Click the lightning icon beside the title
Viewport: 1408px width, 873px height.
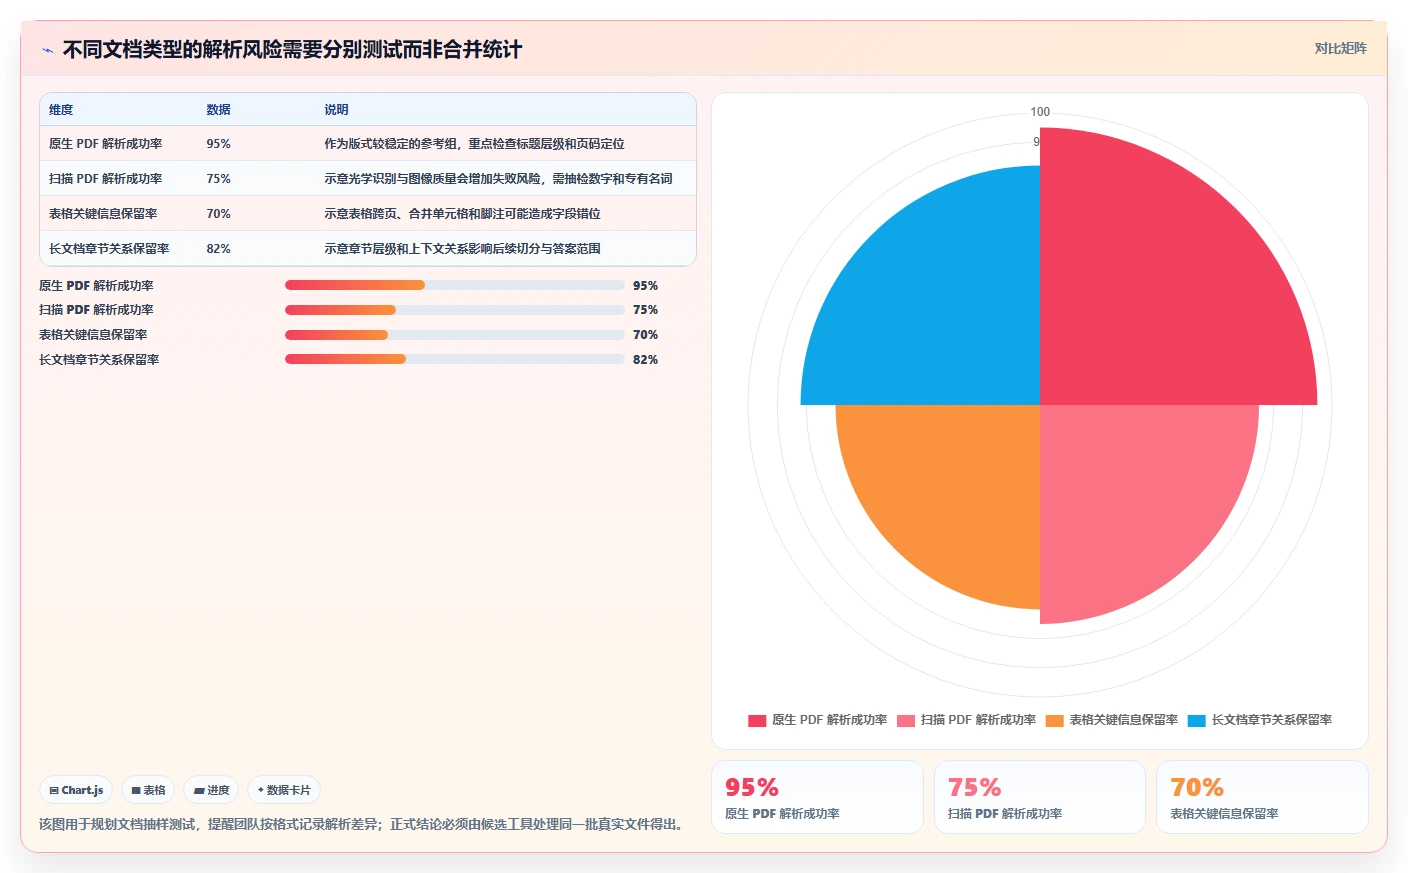(47, 50)
